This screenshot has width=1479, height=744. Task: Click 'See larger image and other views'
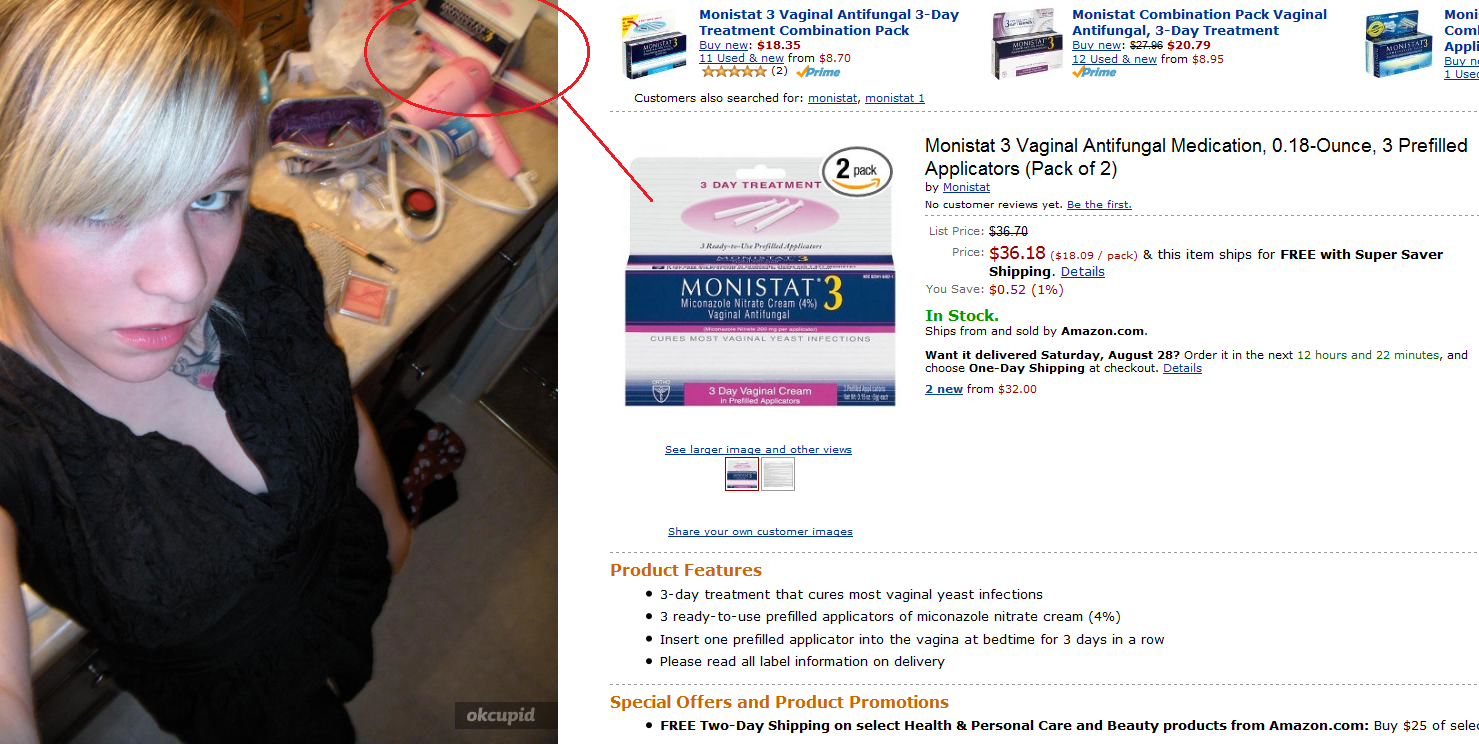coord(758,450)
